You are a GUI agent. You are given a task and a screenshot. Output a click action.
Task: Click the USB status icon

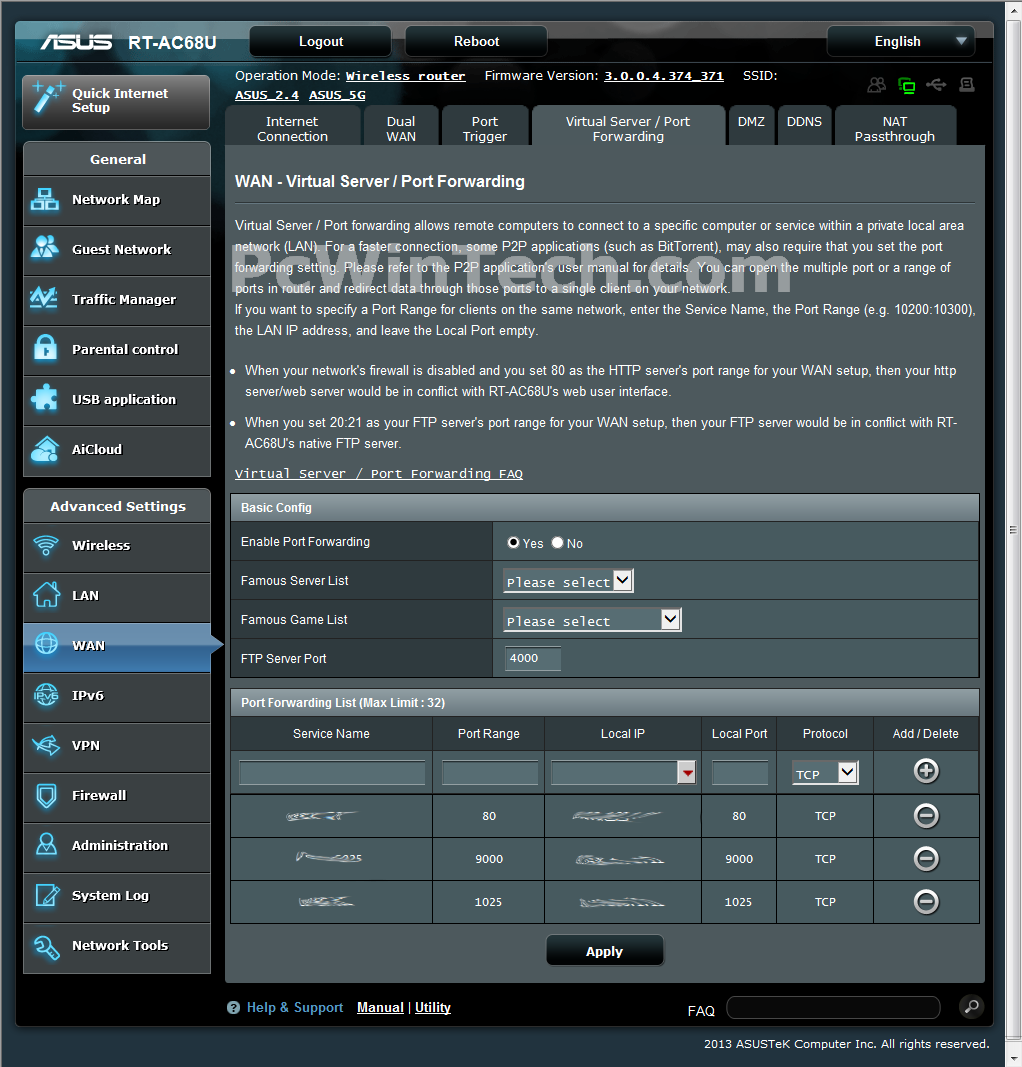click(936, 84)
